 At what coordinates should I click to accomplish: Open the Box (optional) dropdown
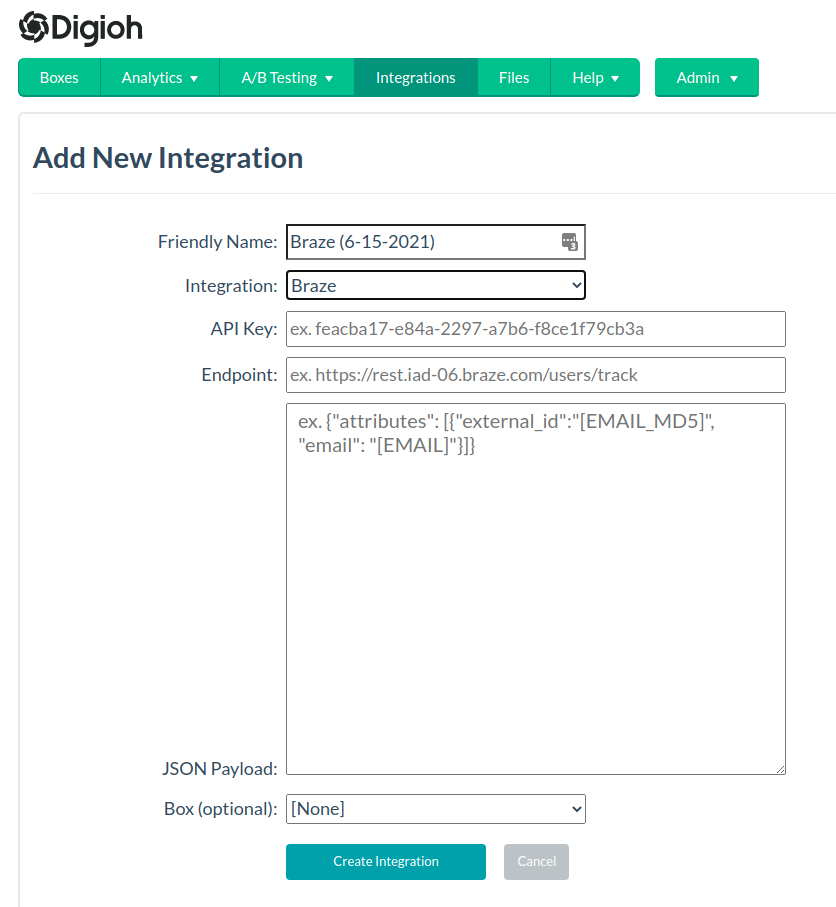pos(436,809)
